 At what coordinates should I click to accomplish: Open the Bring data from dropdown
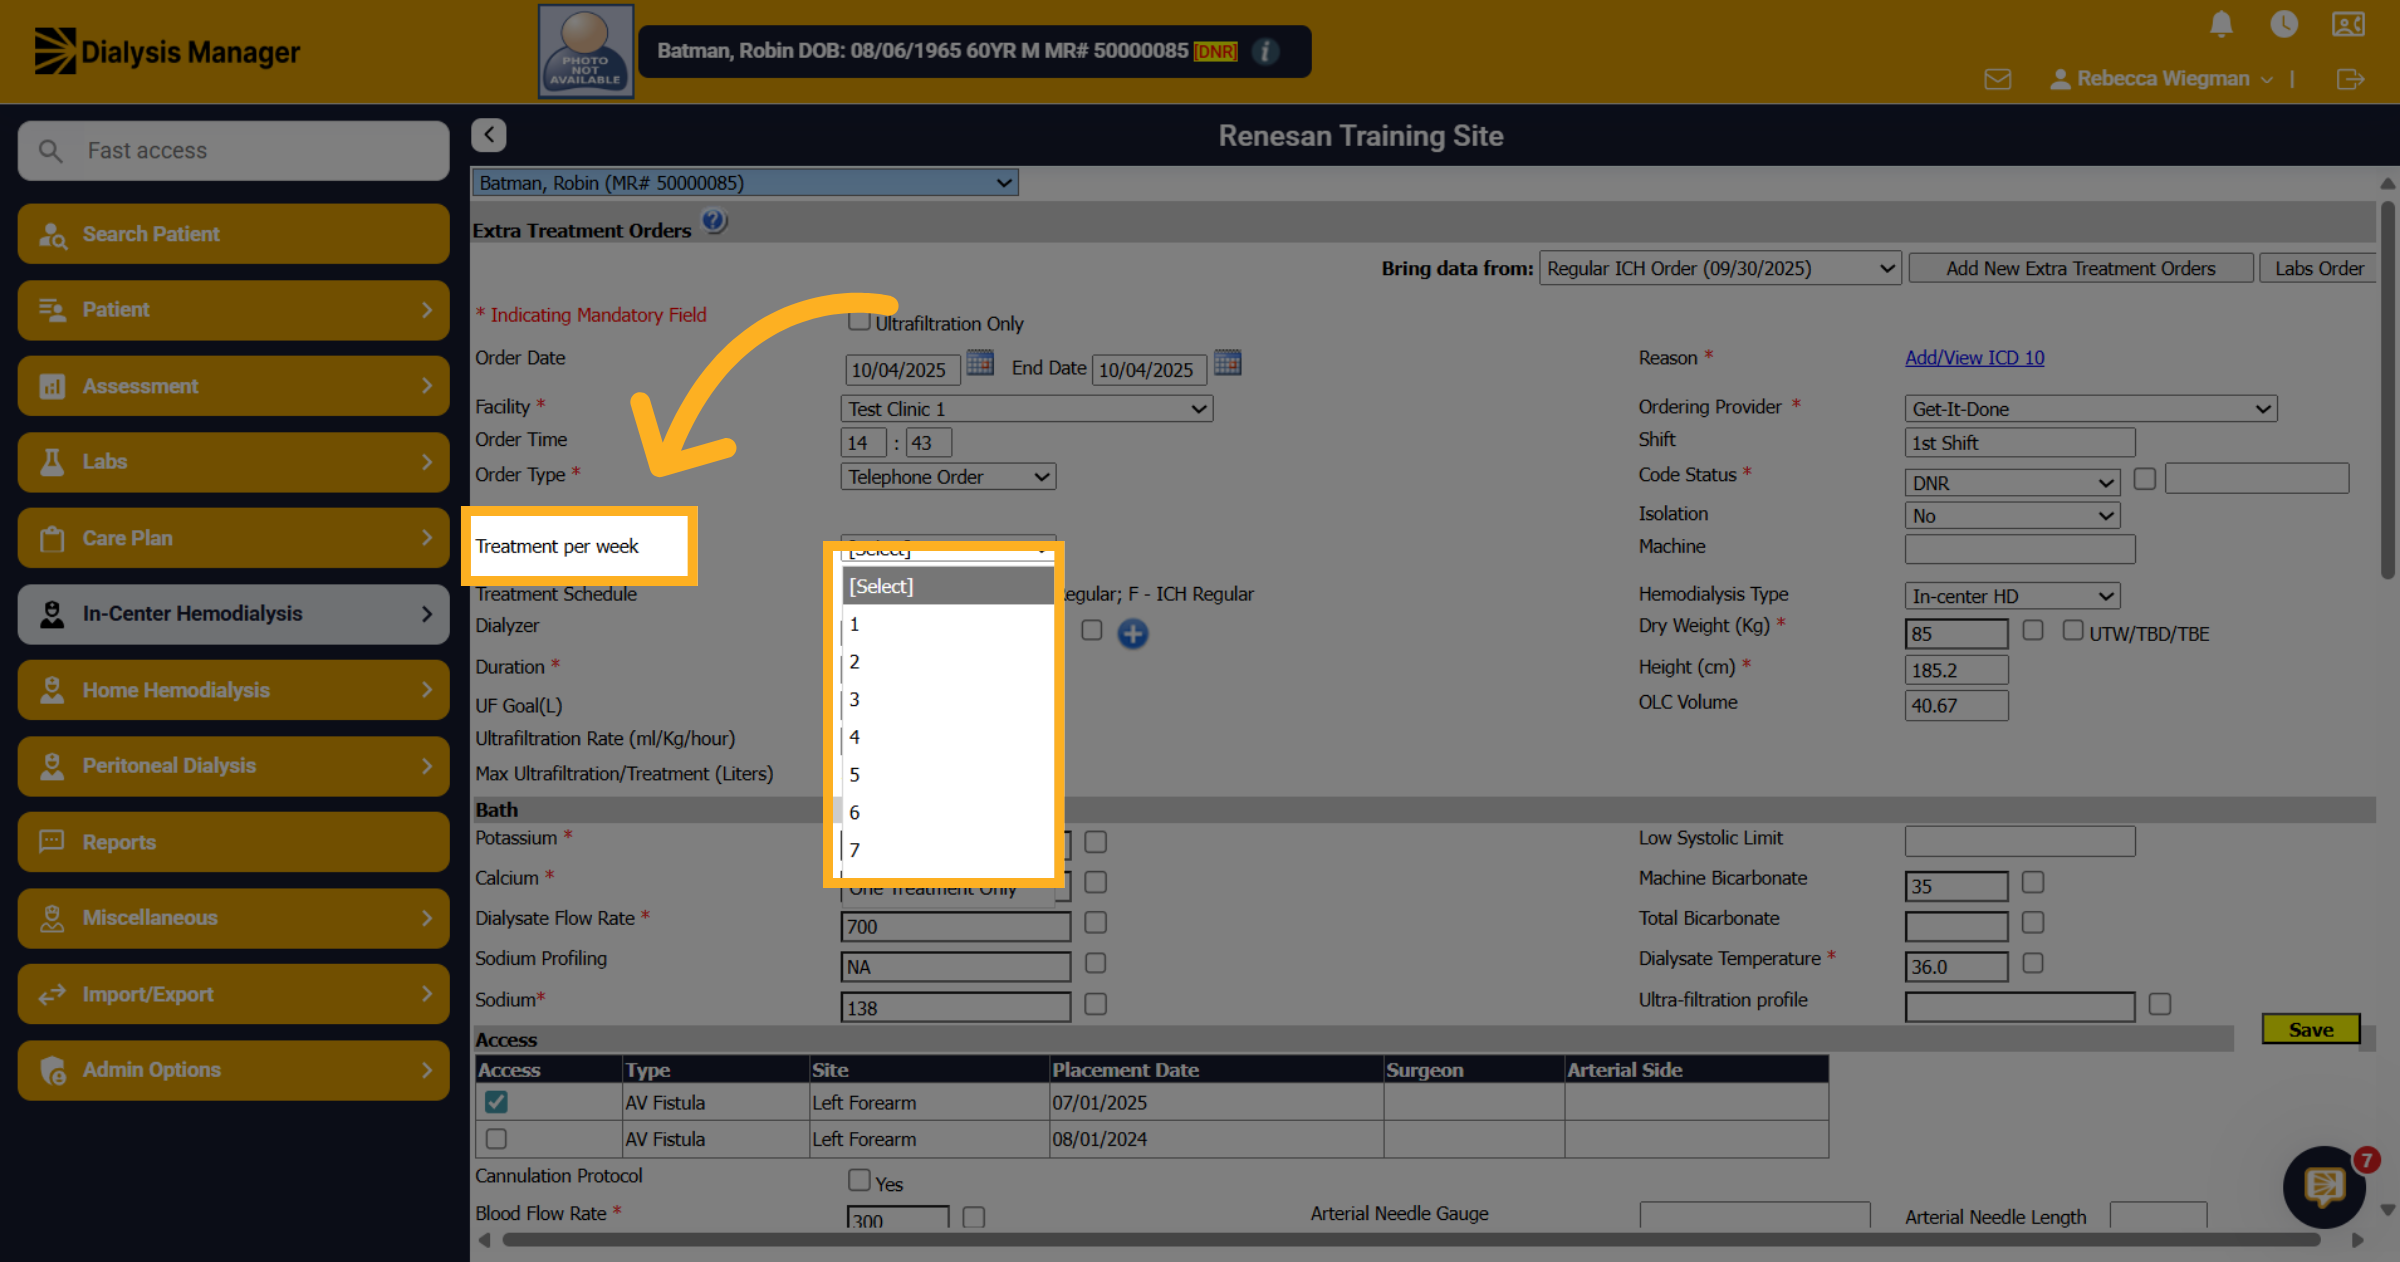pos(1720,268)
